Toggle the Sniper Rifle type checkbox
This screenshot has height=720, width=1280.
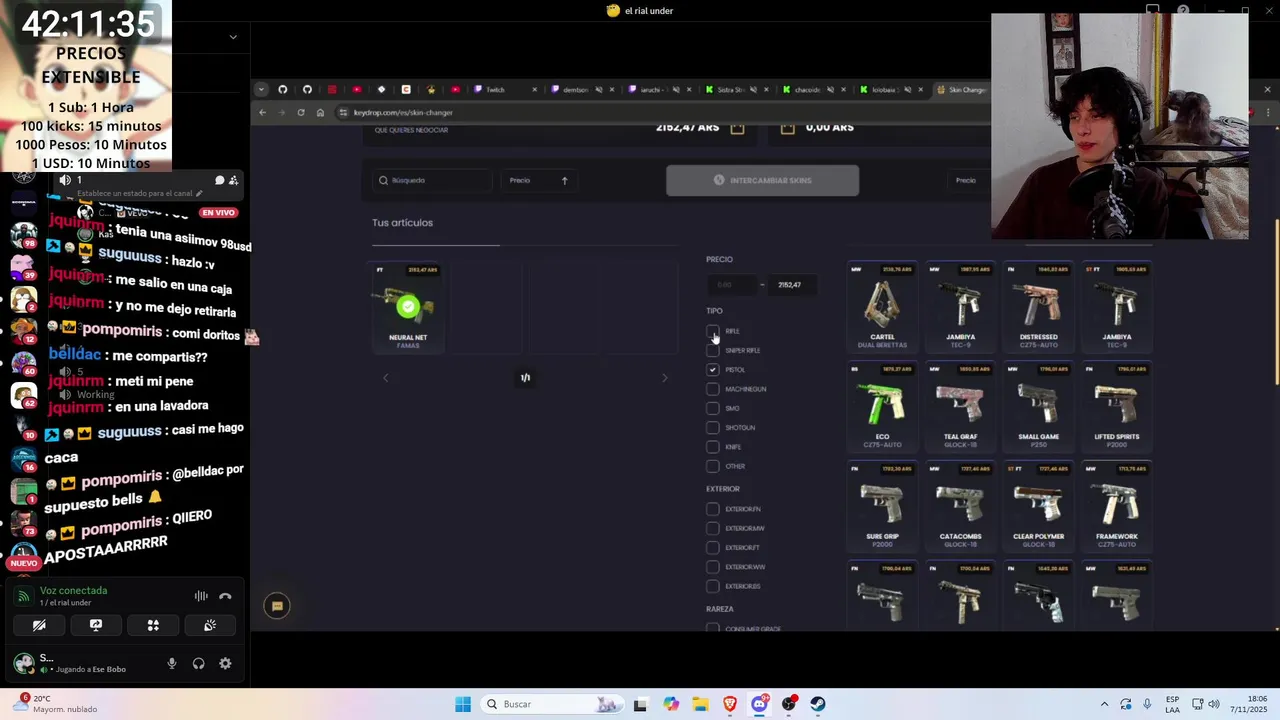(x=712, y=350)
